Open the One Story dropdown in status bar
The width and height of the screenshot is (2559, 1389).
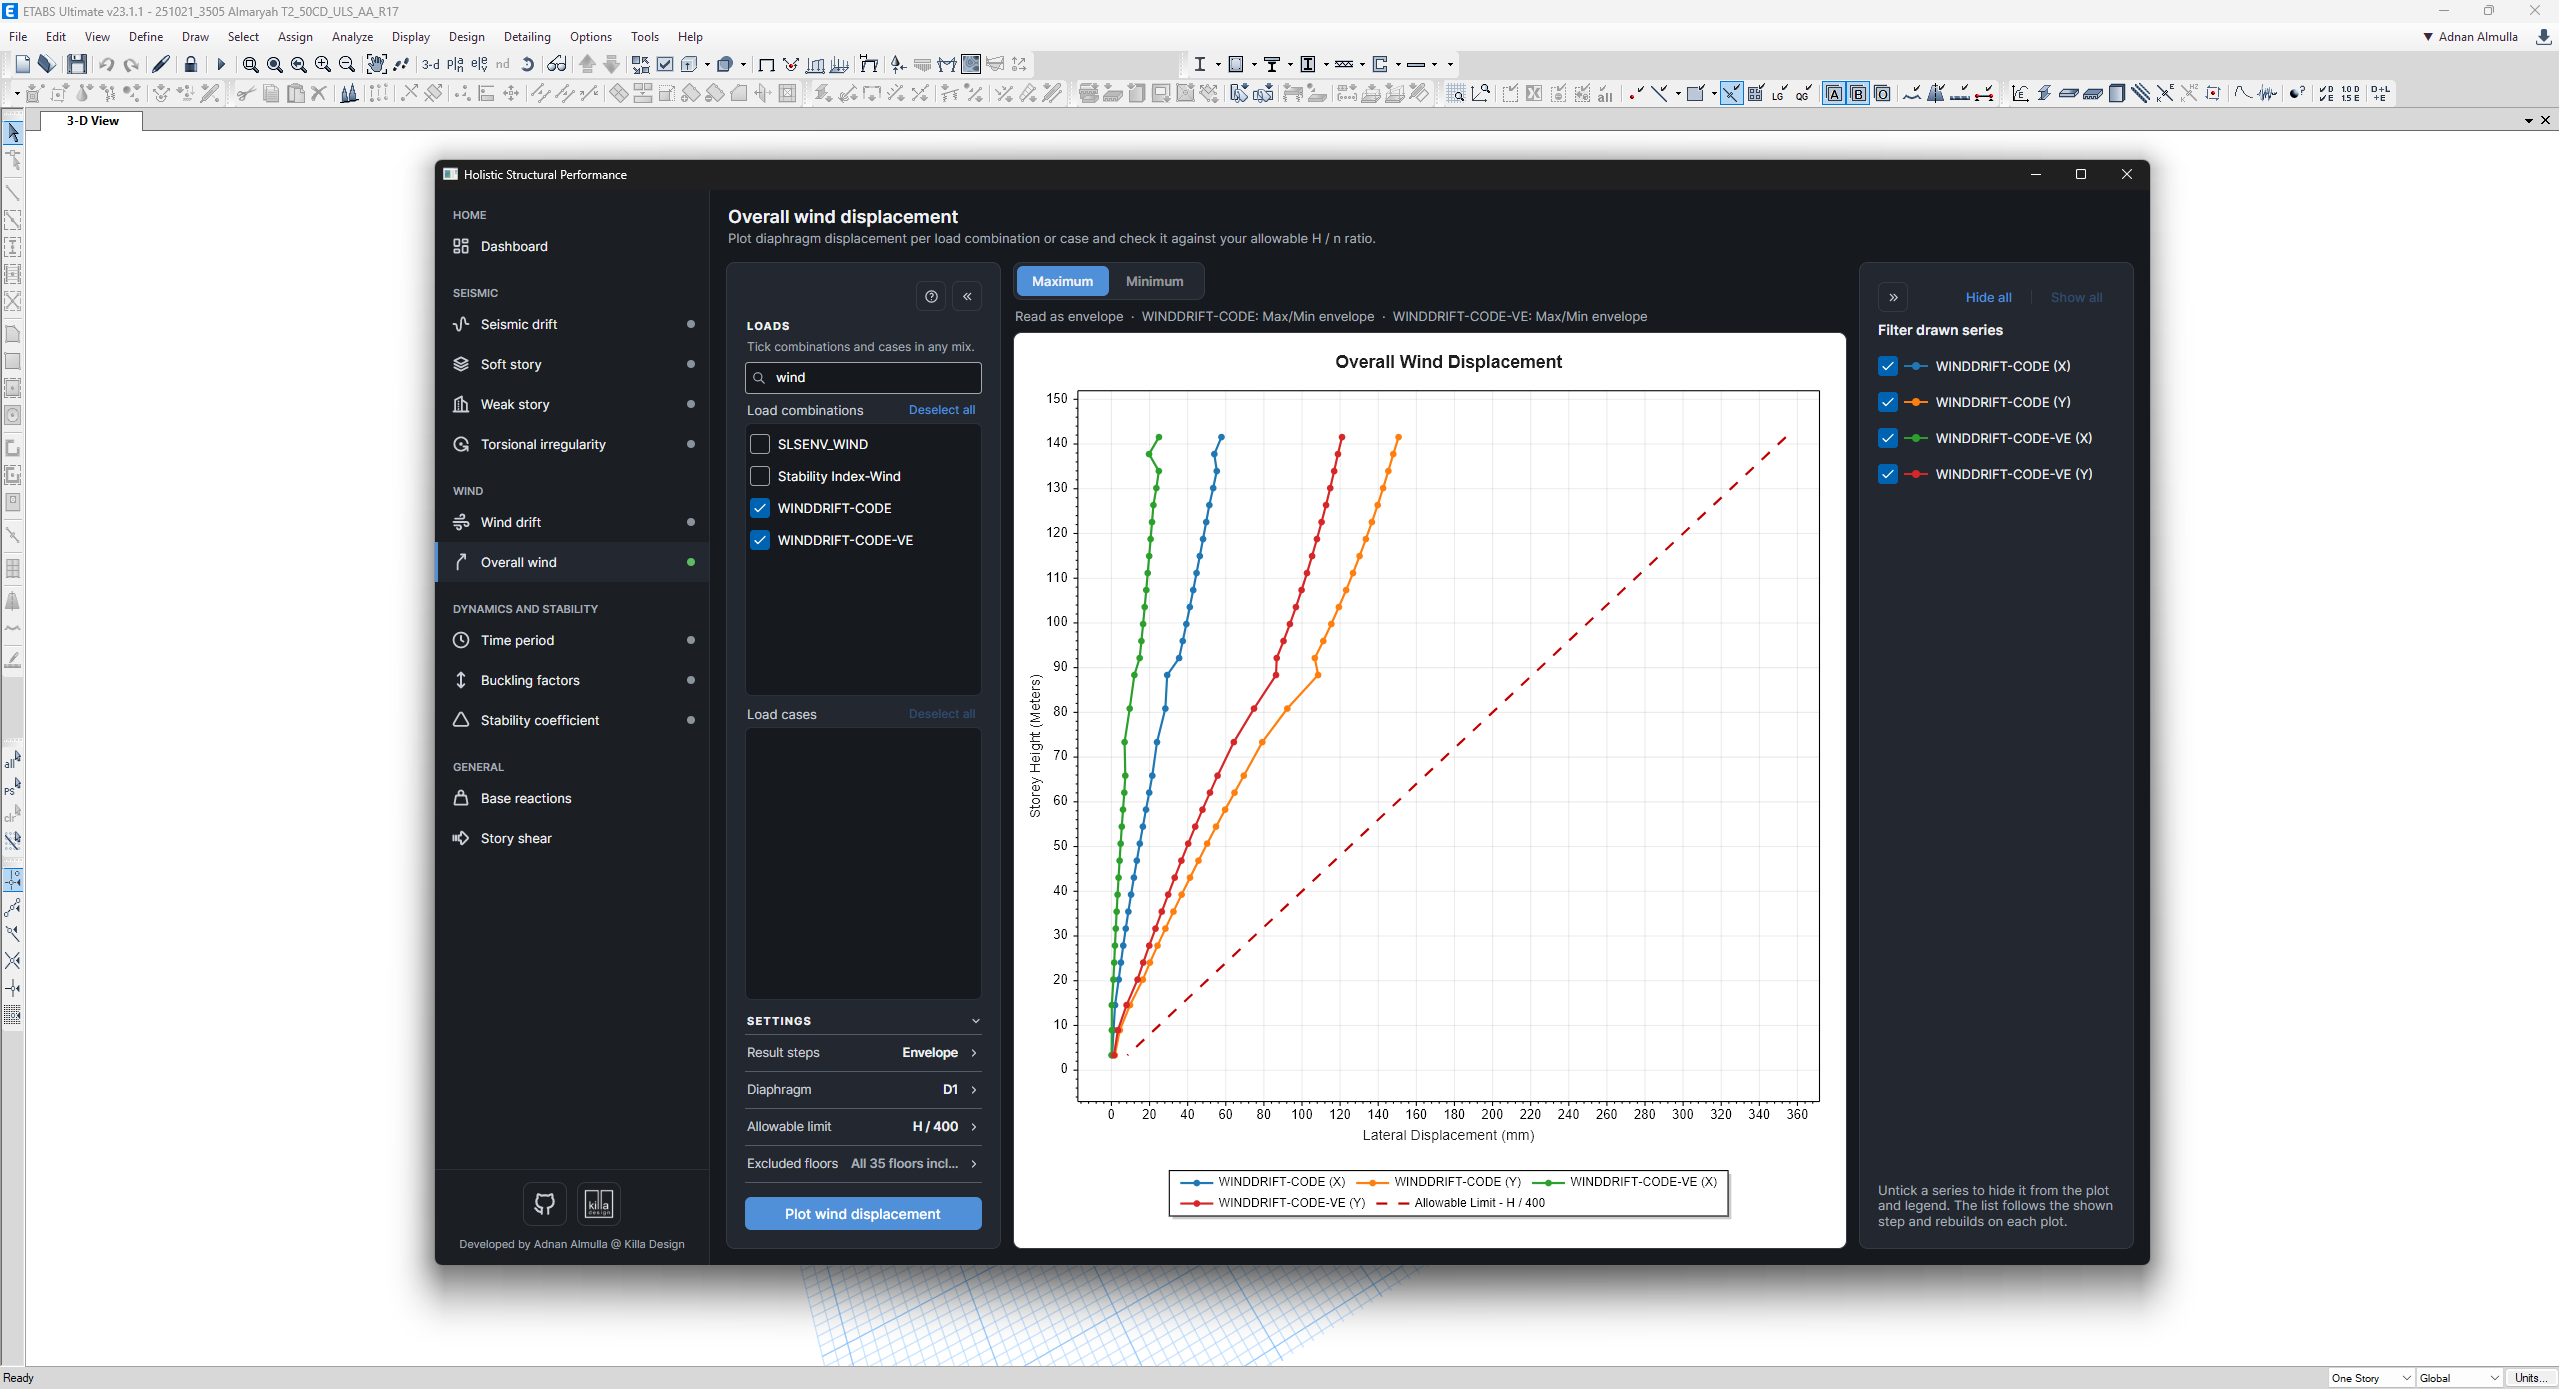click(x=2371, y=1378)
